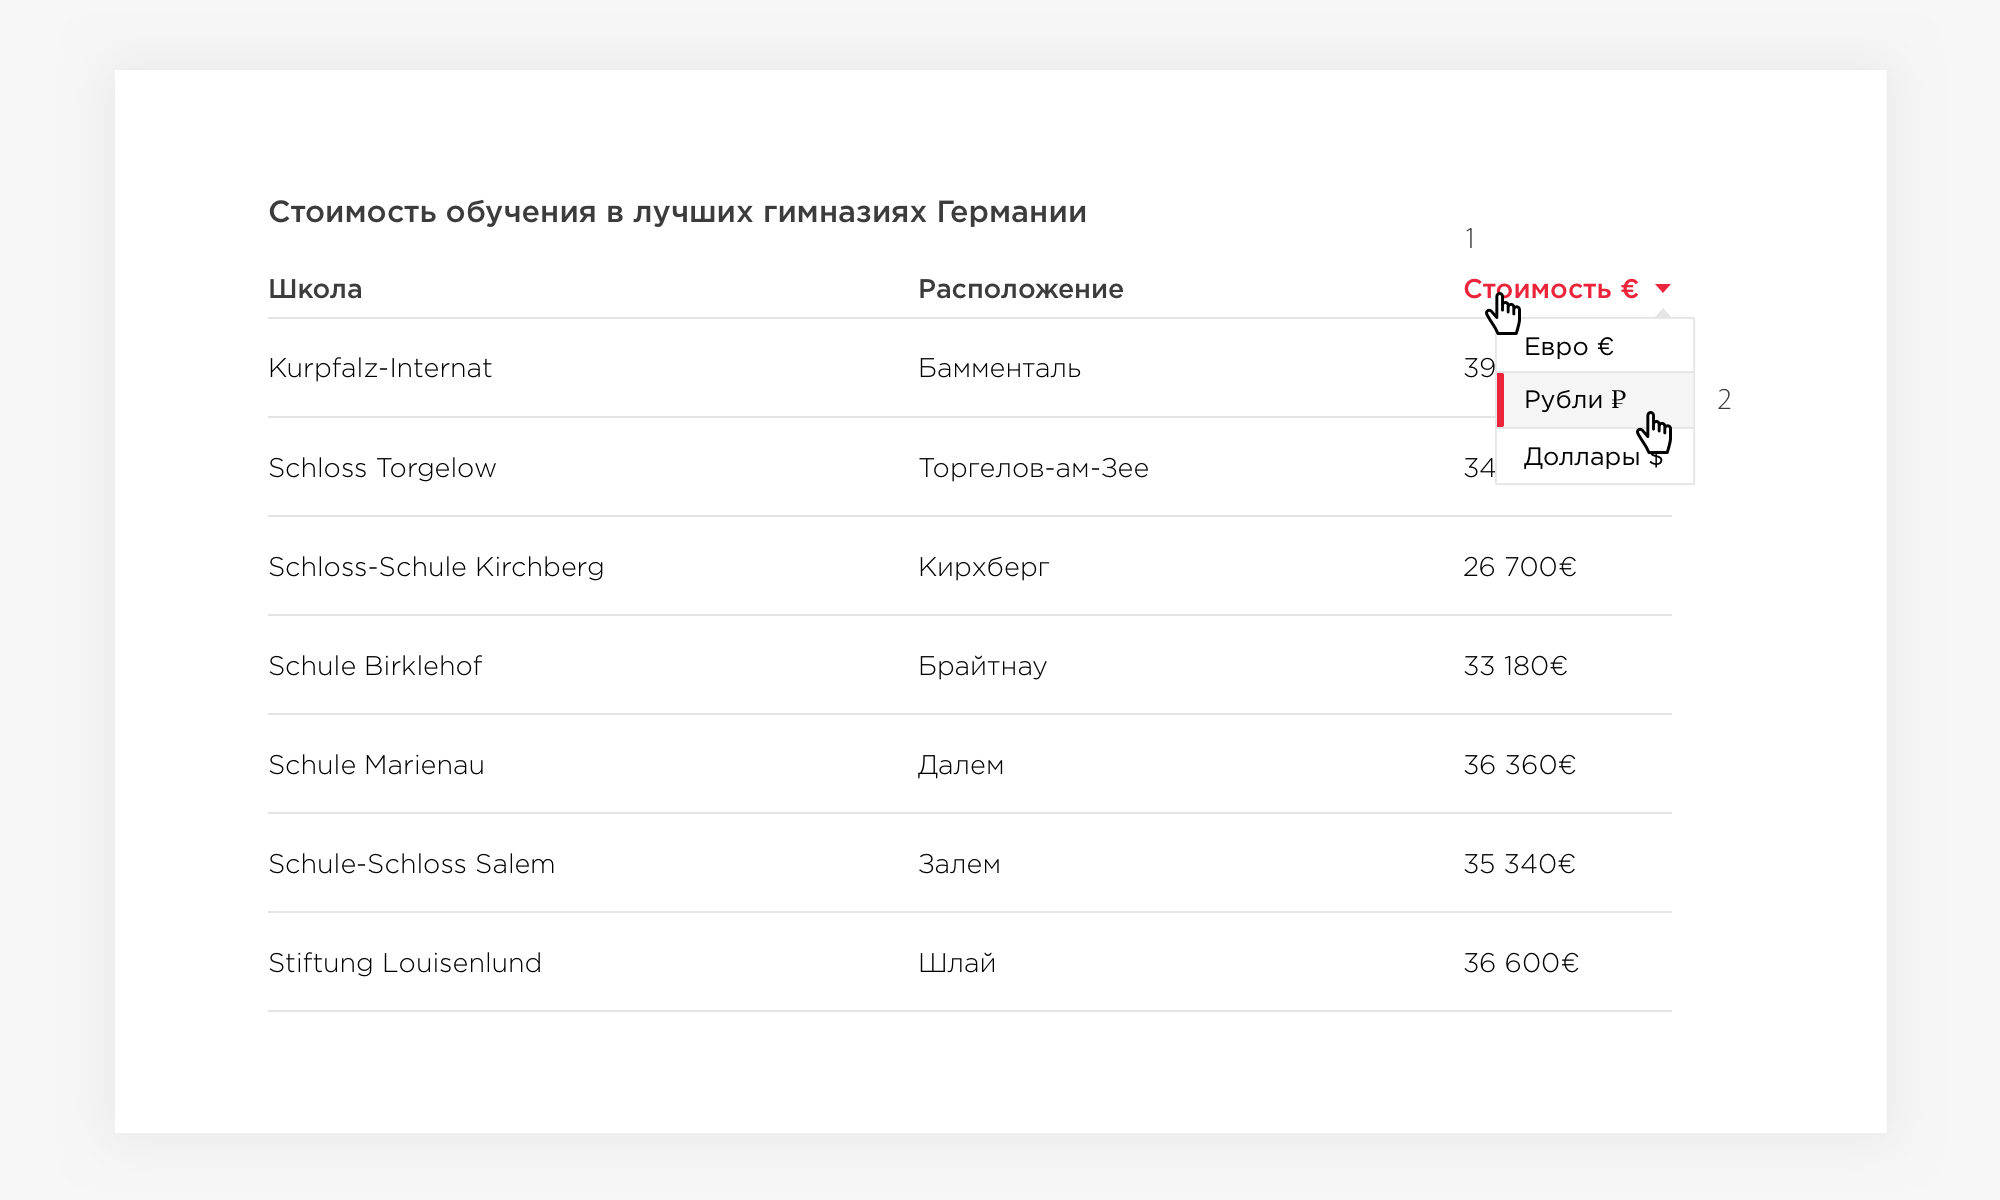Click the Расположение column header
The width and height of the screenshot is (2000, 1200).
1020,289
